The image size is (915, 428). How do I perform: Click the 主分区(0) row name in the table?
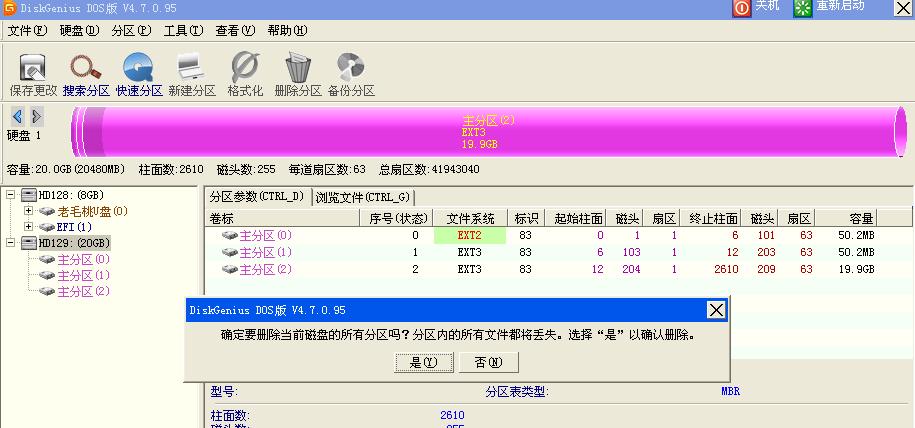pos(266,235)
